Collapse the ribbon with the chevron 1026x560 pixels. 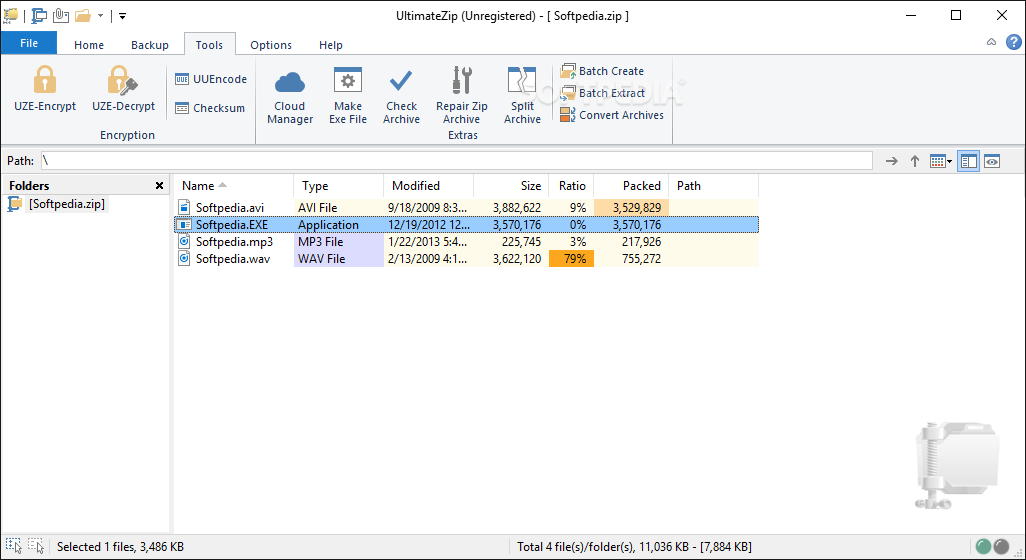click(x=991, y=43)
